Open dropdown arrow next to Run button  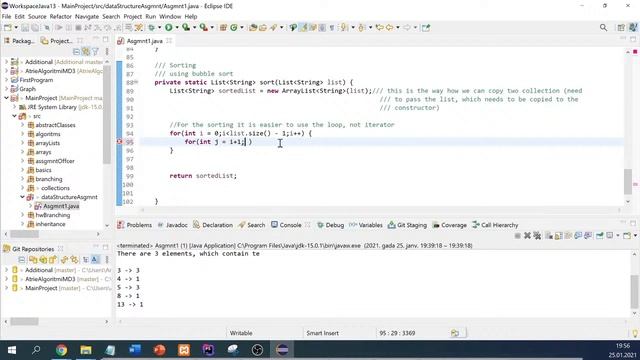tap(177, 28)
